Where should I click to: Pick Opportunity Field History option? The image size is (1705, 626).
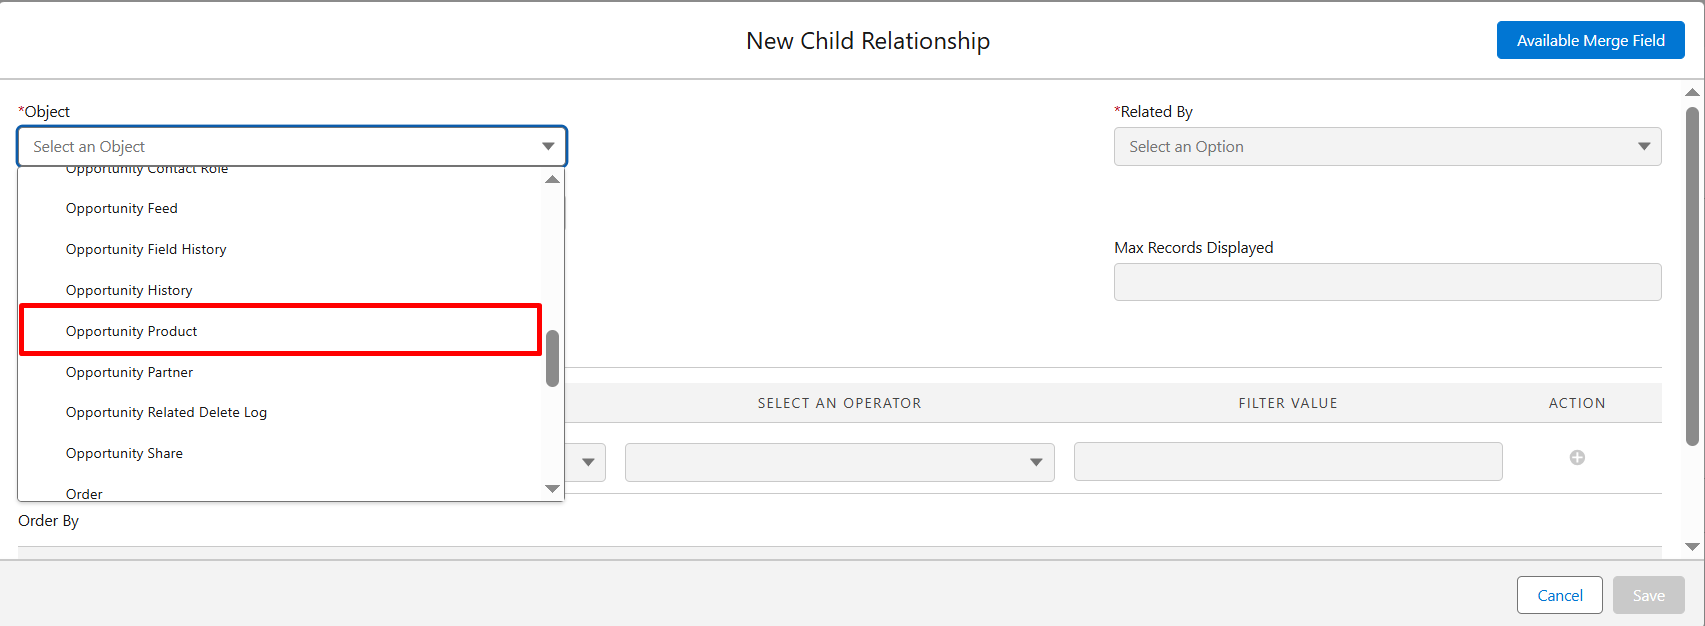click(x=146, y=249)
